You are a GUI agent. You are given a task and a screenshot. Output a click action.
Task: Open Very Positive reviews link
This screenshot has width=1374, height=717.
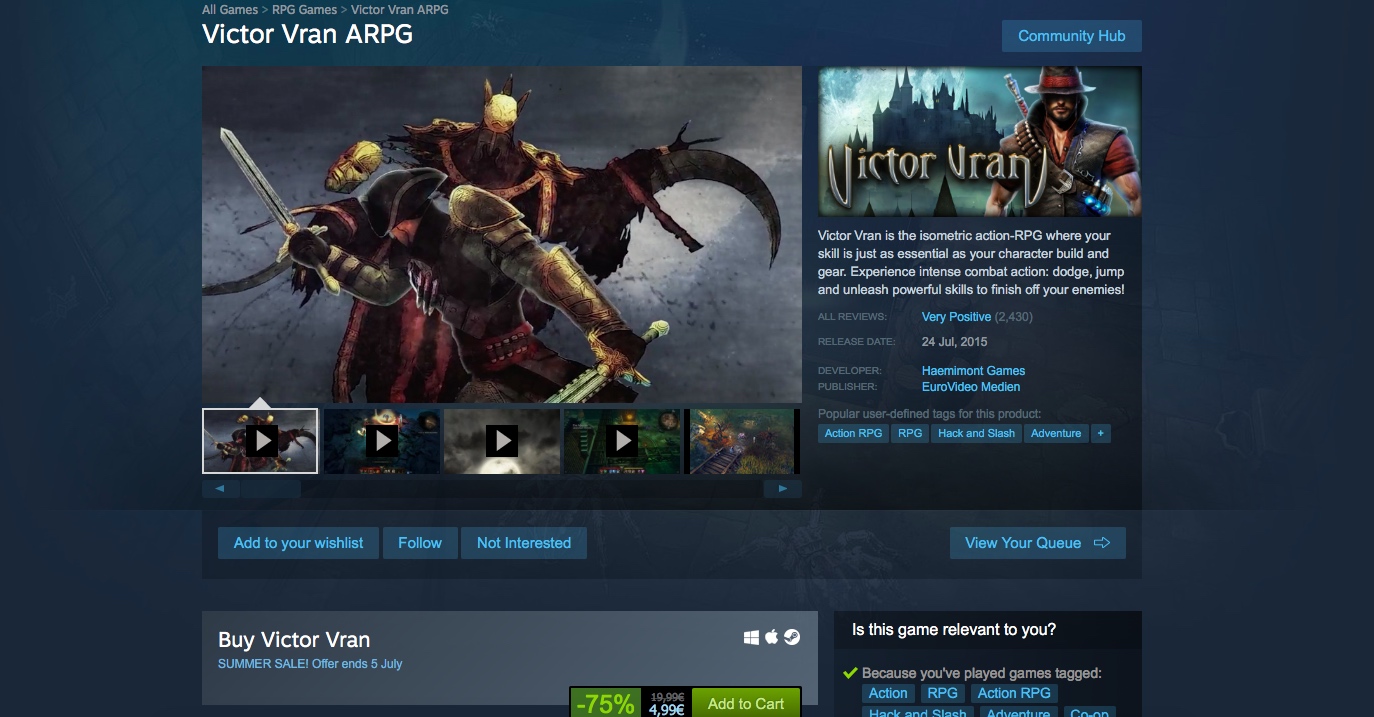(x=957, y=317)
